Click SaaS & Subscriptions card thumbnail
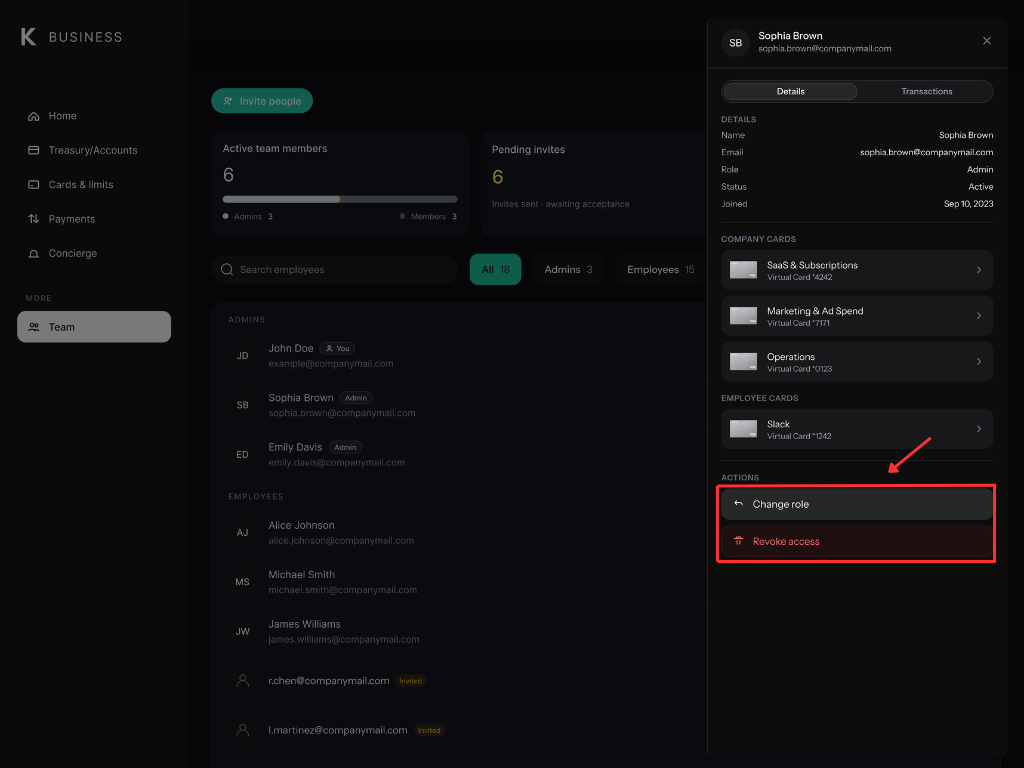The image size is (1024, 768). click(743, 270)
